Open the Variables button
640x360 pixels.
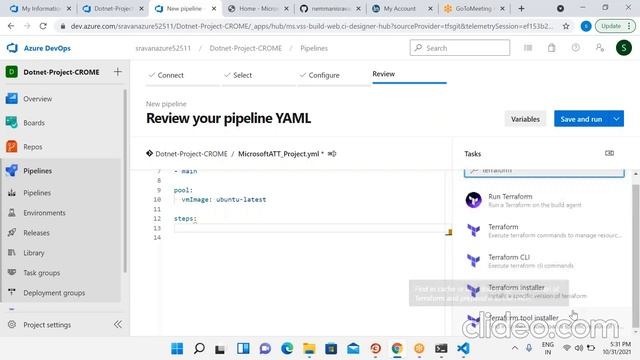525,119
